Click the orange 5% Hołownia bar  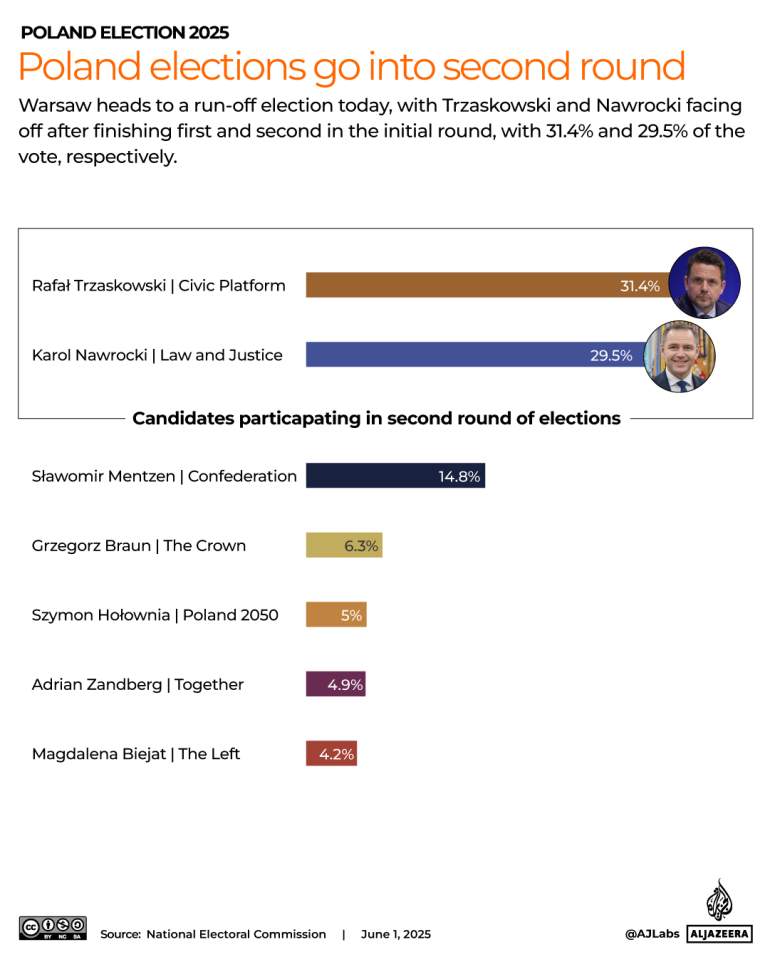pos(336,615)
